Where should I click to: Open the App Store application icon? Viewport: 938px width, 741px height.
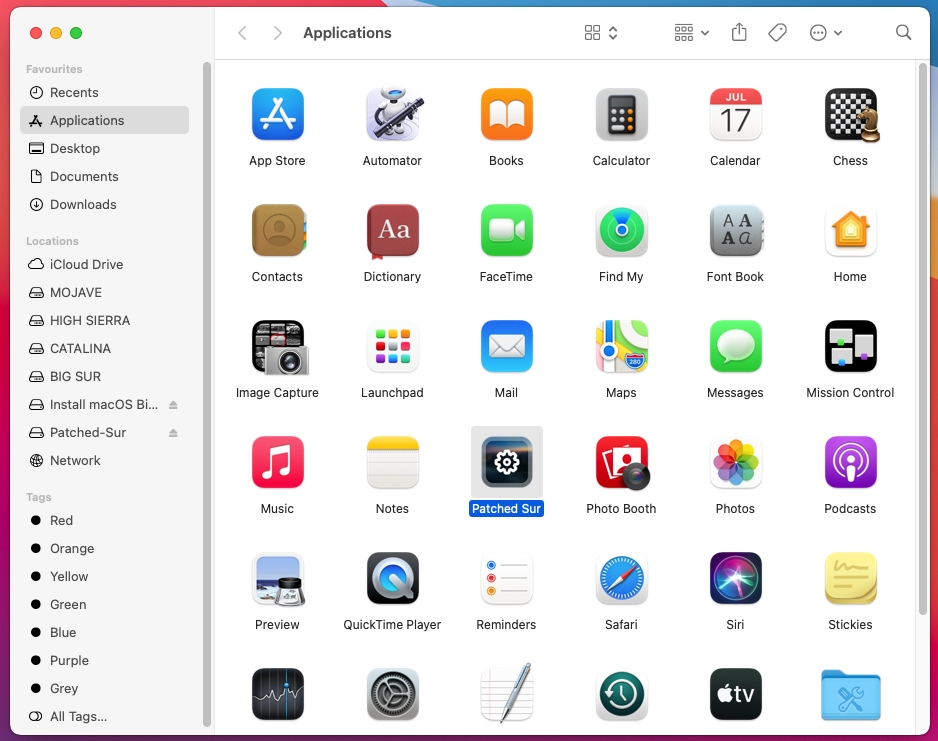pos(277,114)
